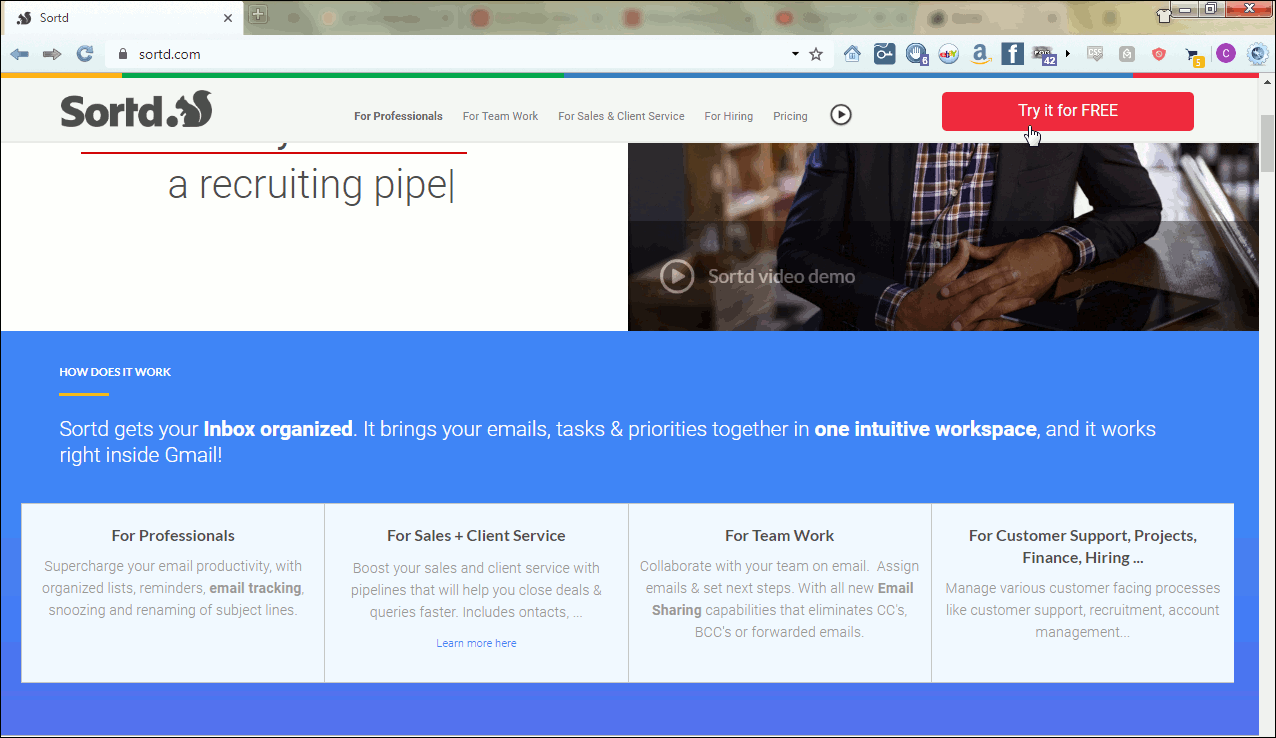Click the Try it for FREE button
Viewport: 1276px width, 738px height.
pos(1068,111)
